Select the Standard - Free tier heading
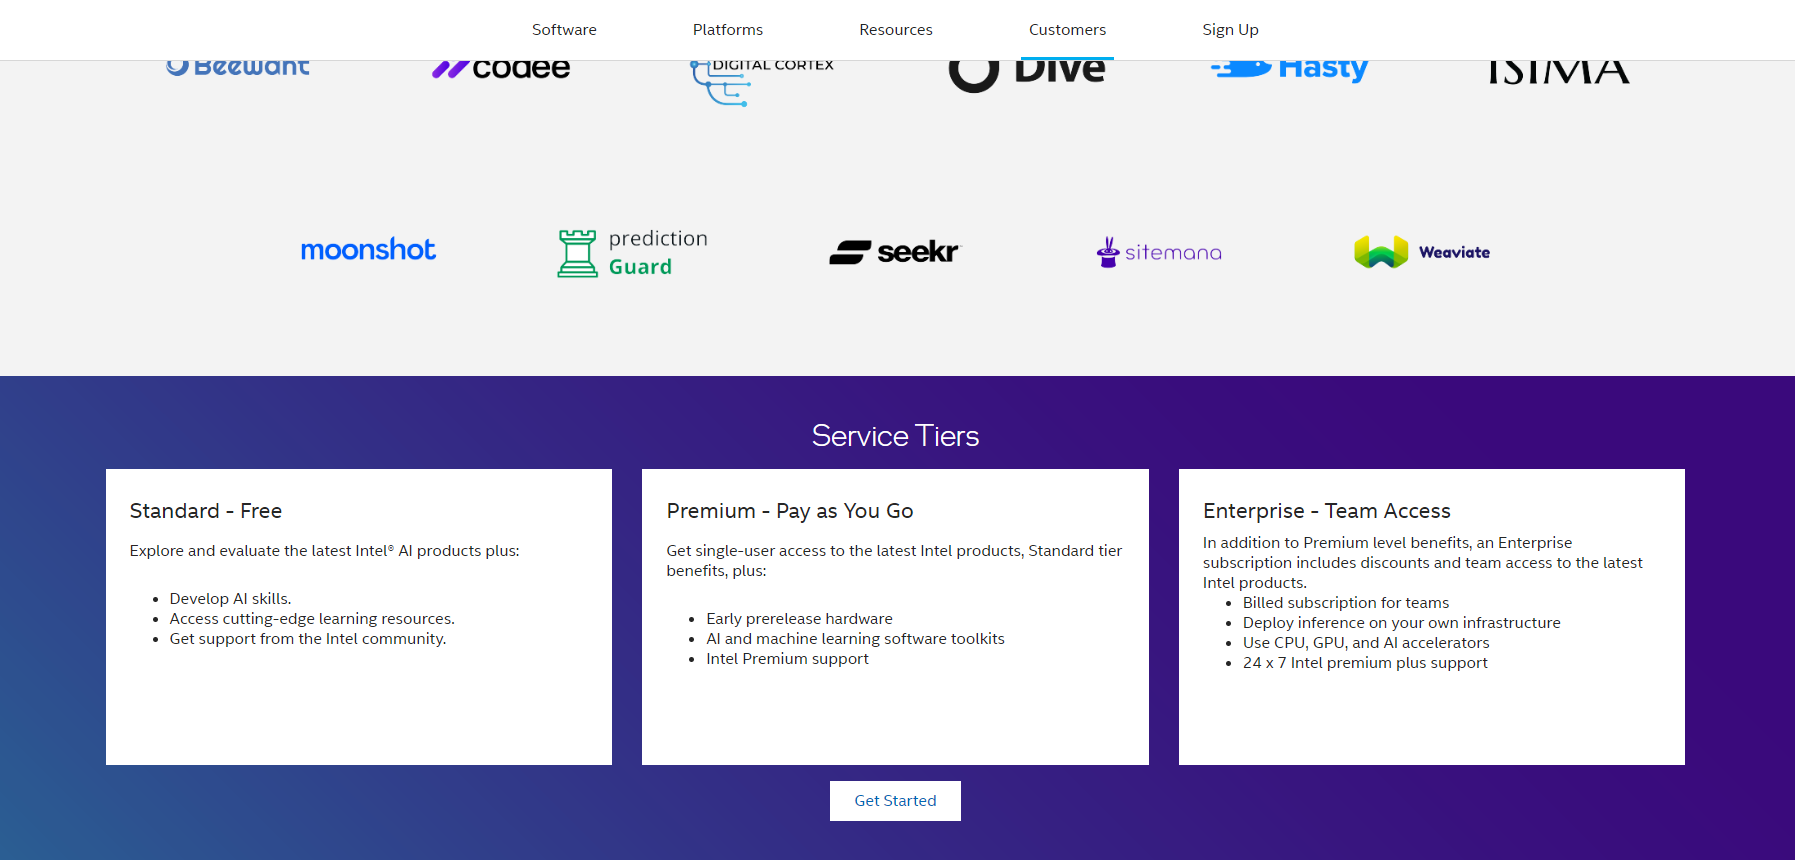The width and height of the screenshot is (1795, 860). [206, 511]
